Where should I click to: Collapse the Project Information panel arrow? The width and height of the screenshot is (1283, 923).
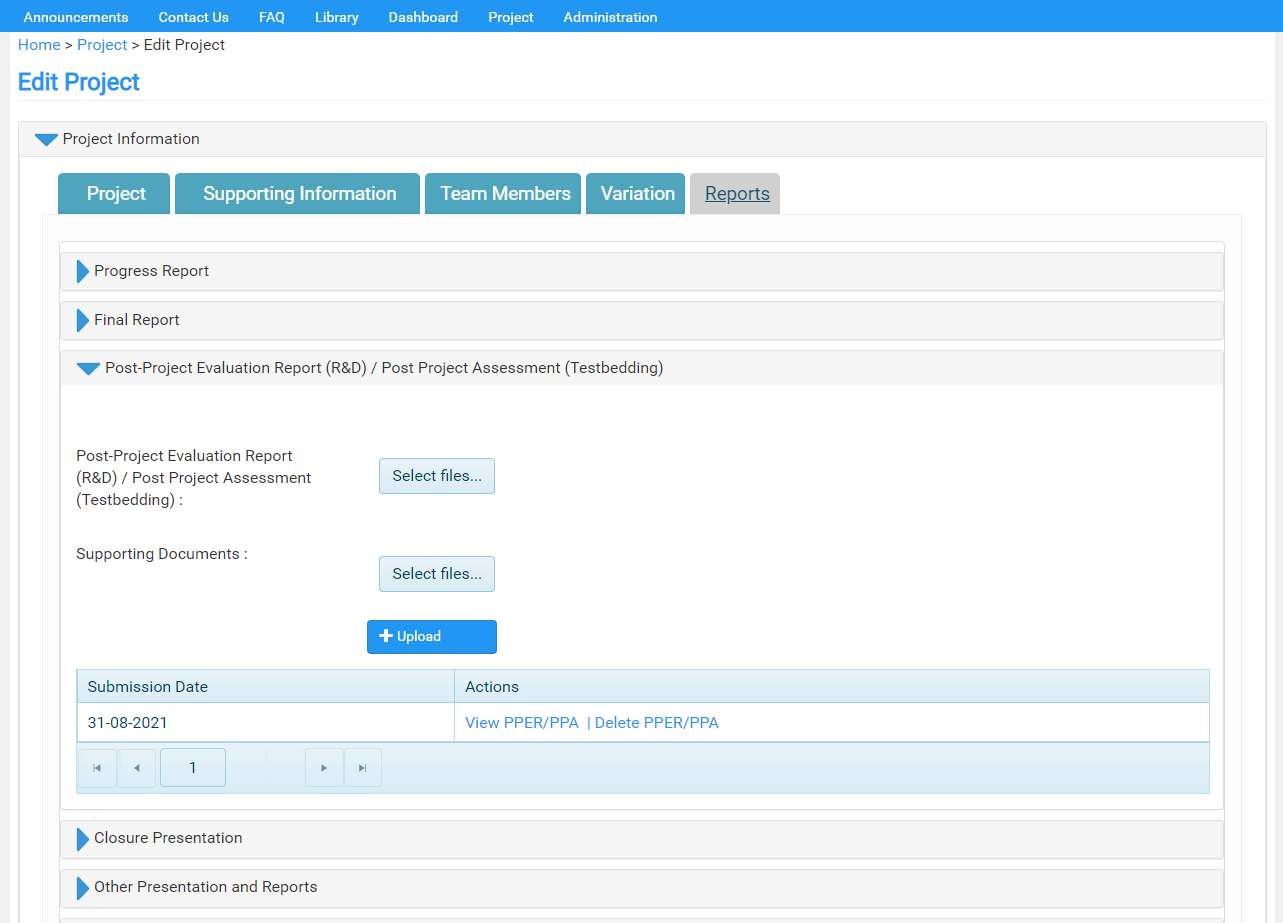click(x=46, y=140)
